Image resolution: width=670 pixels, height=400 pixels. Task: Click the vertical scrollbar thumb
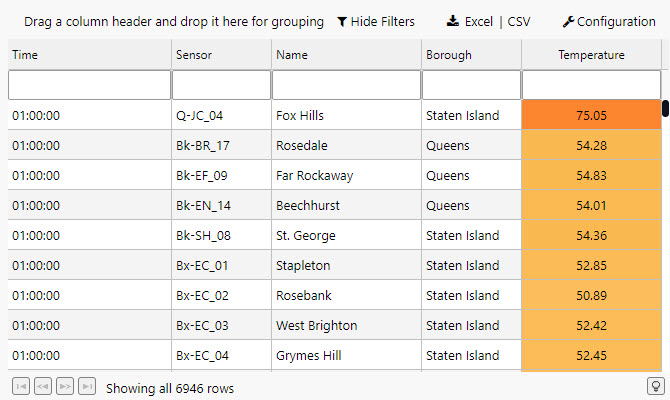[665, 108]
